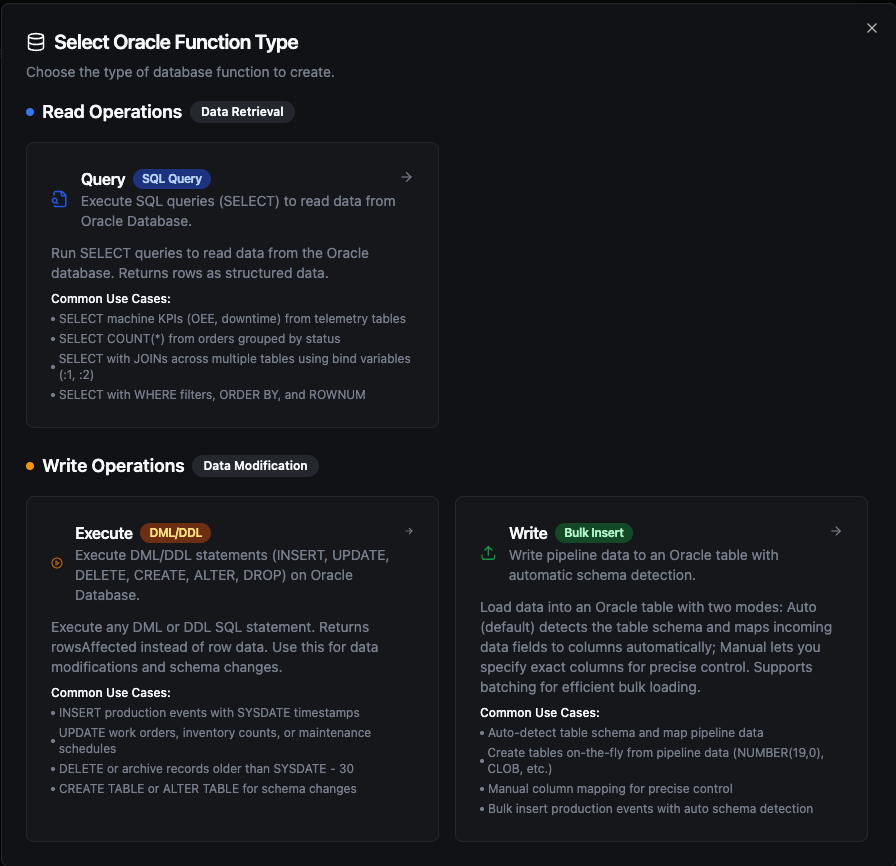Click the Execute play-circle icon
Viewport: 896px width, 866px height.
pyautogui.click(x=57, y=563)
